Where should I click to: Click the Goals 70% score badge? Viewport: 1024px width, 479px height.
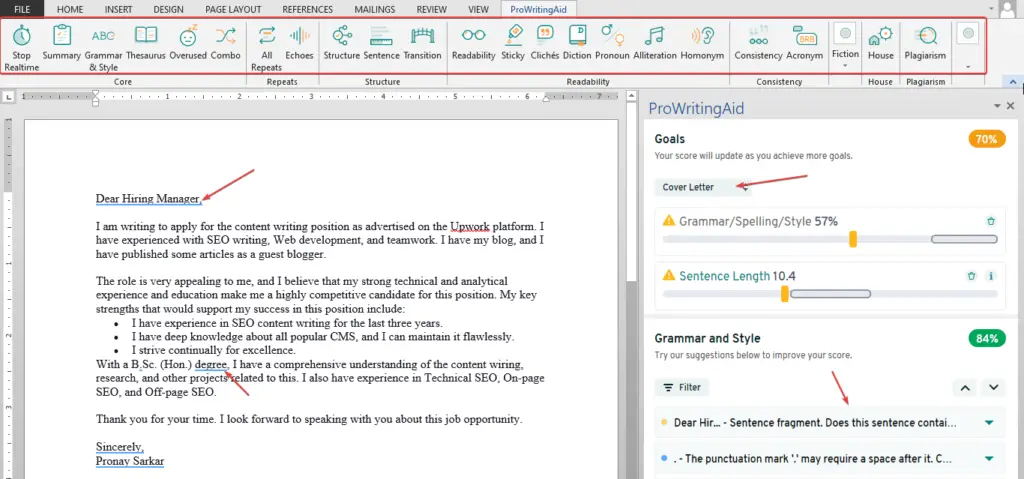[987, 139]
